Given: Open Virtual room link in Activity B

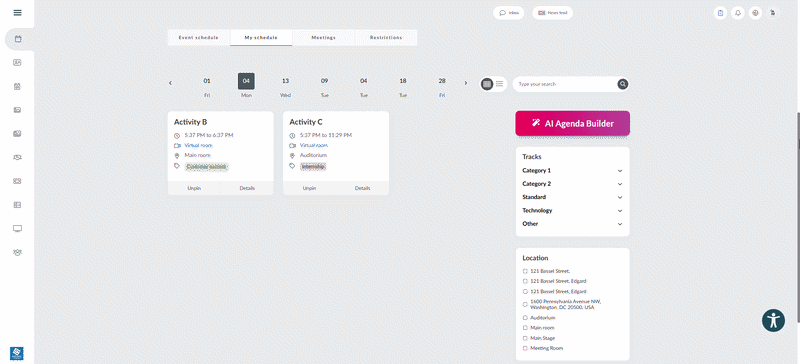Looking at the screenshot, I should [x=198, y=145].
